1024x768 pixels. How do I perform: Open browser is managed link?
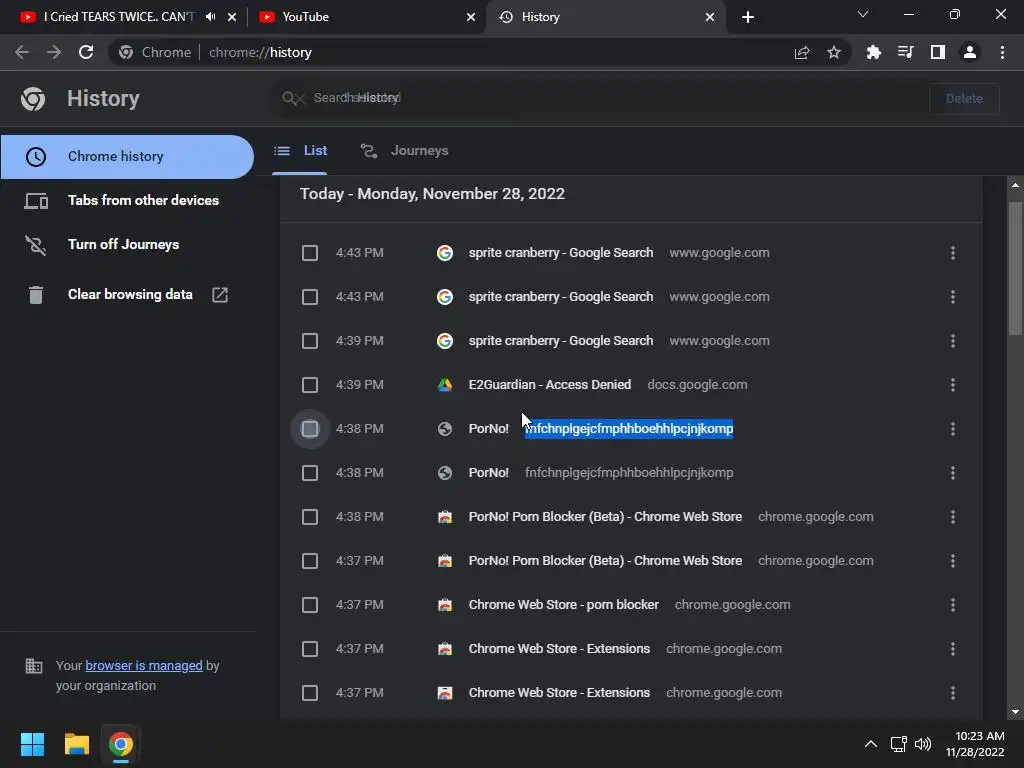coord(144,665)
